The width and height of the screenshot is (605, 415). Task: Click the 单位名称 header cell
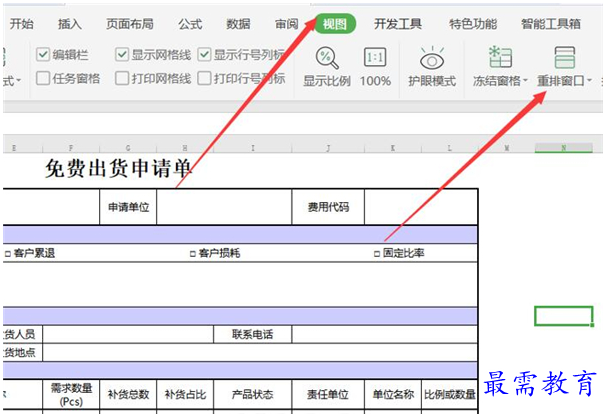pos(393,395)
